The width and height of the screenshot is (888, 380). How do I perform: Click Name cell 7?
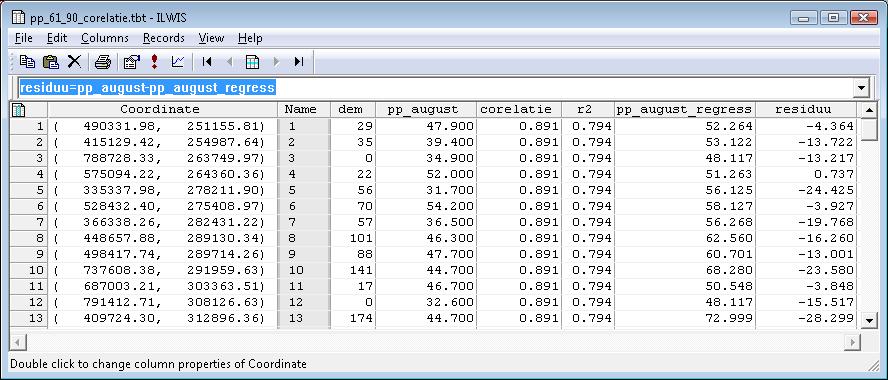click(304, 222)
